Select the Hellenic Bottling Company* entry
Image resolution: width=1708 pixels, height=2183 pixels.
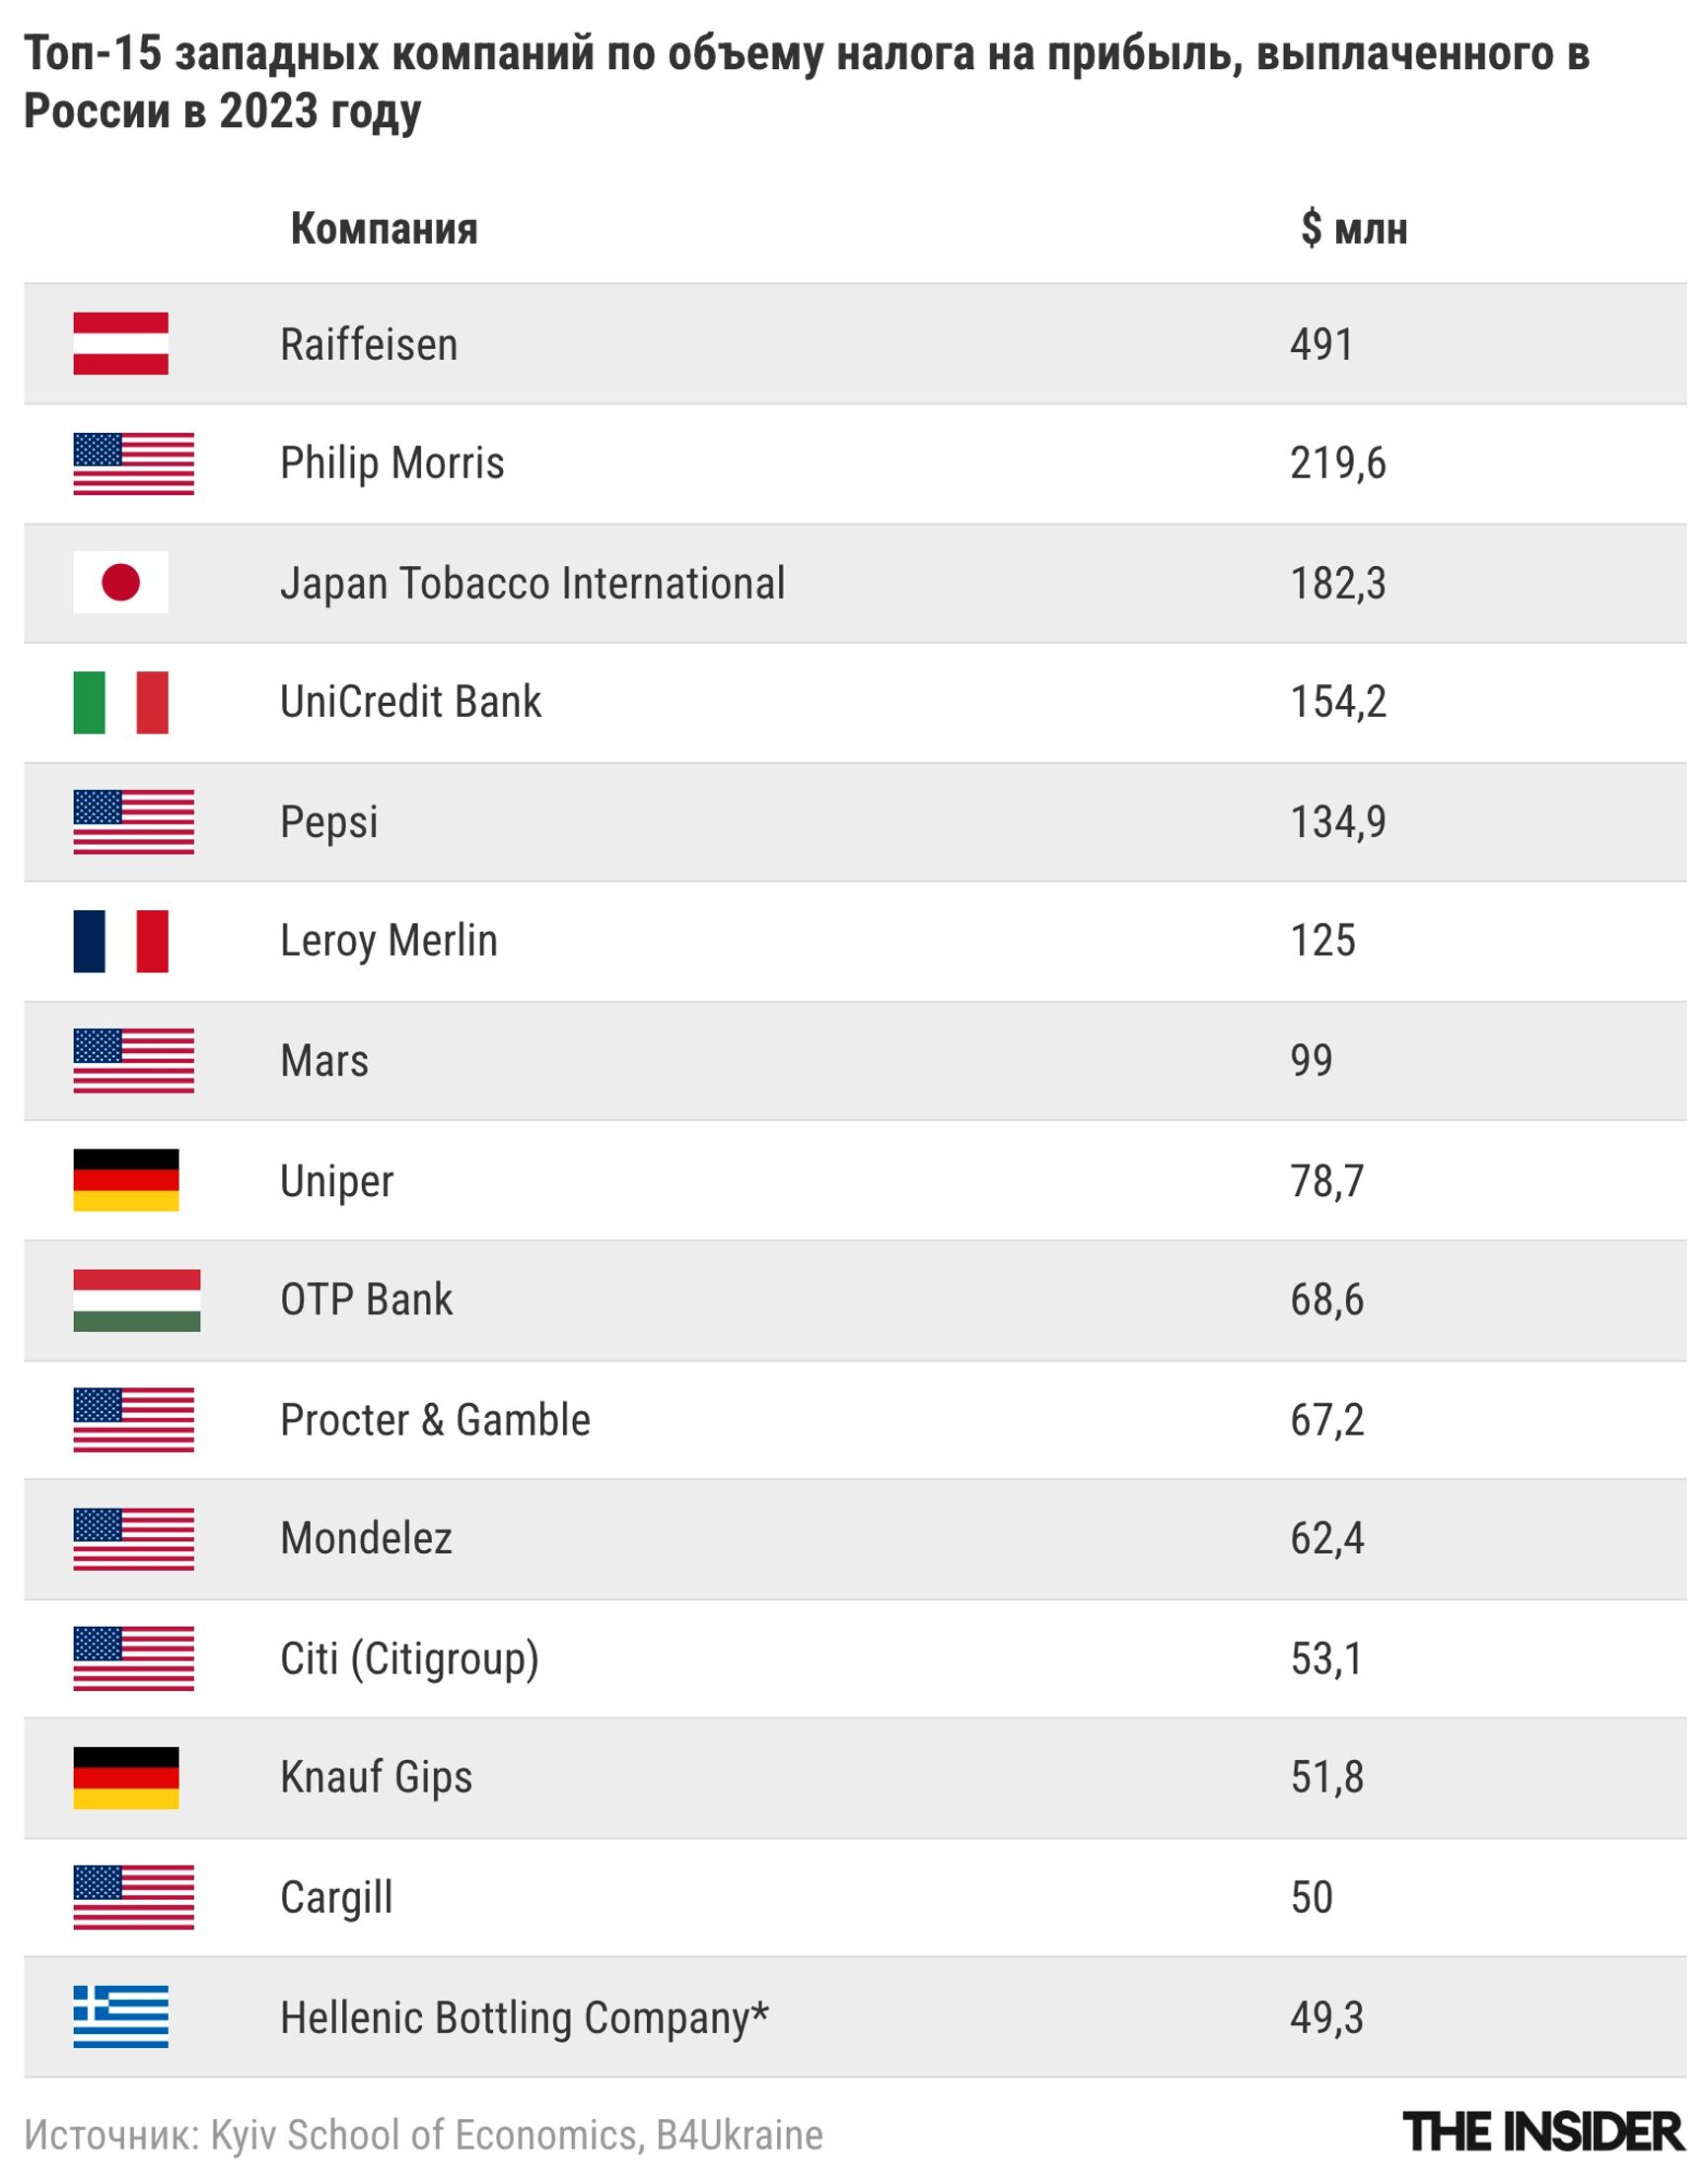tap(524, 2018)
